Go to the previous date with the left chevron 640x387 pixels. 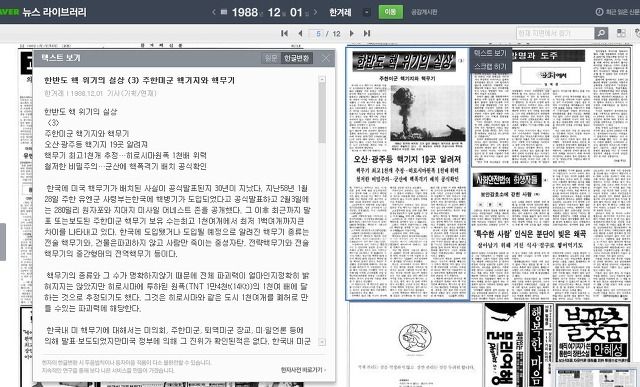[x=213, y=12]
